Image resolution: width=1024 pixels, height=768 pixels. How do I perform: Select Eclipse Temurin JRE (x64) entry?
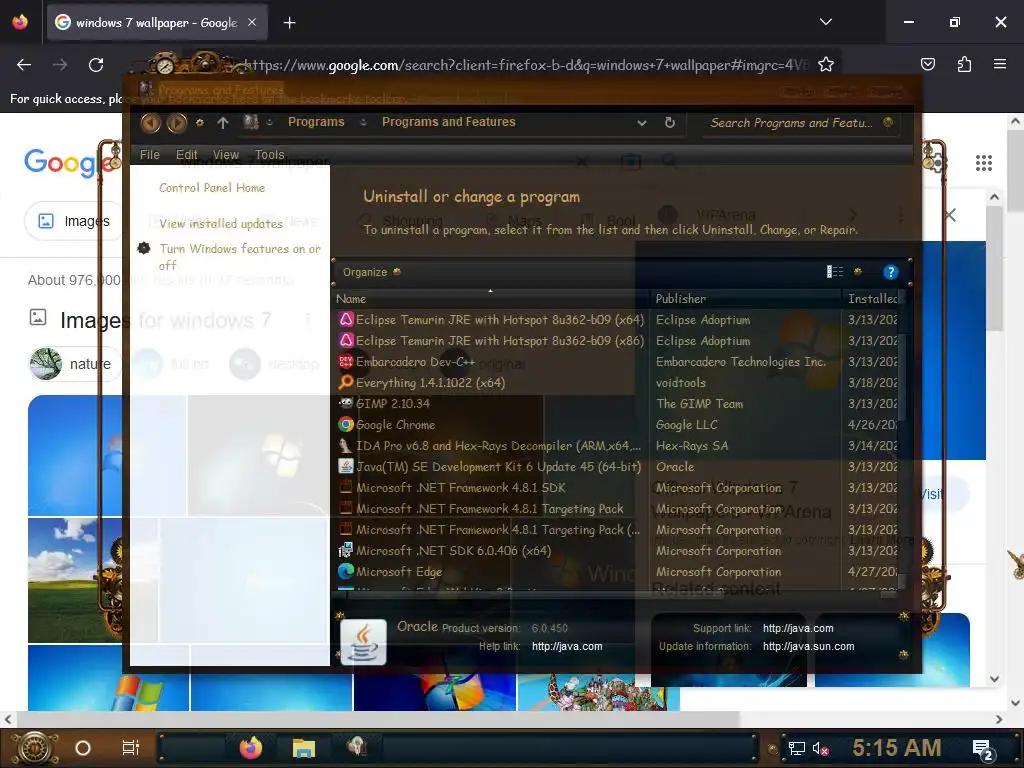[490, 319]
